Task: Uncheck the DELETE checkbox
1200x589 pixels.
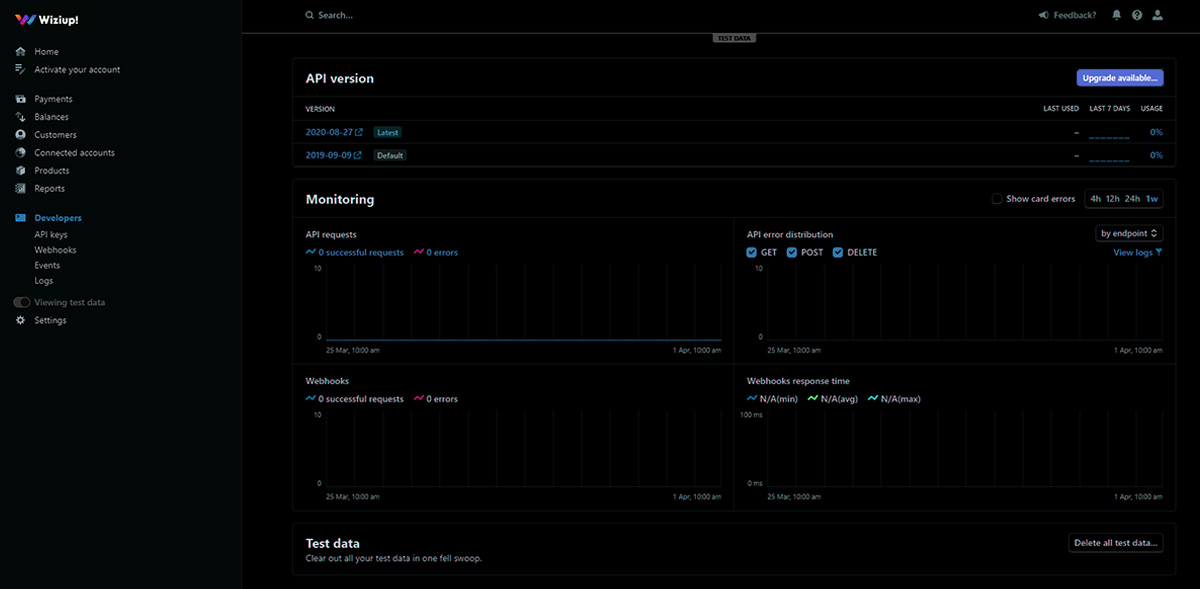Action: 838,252
